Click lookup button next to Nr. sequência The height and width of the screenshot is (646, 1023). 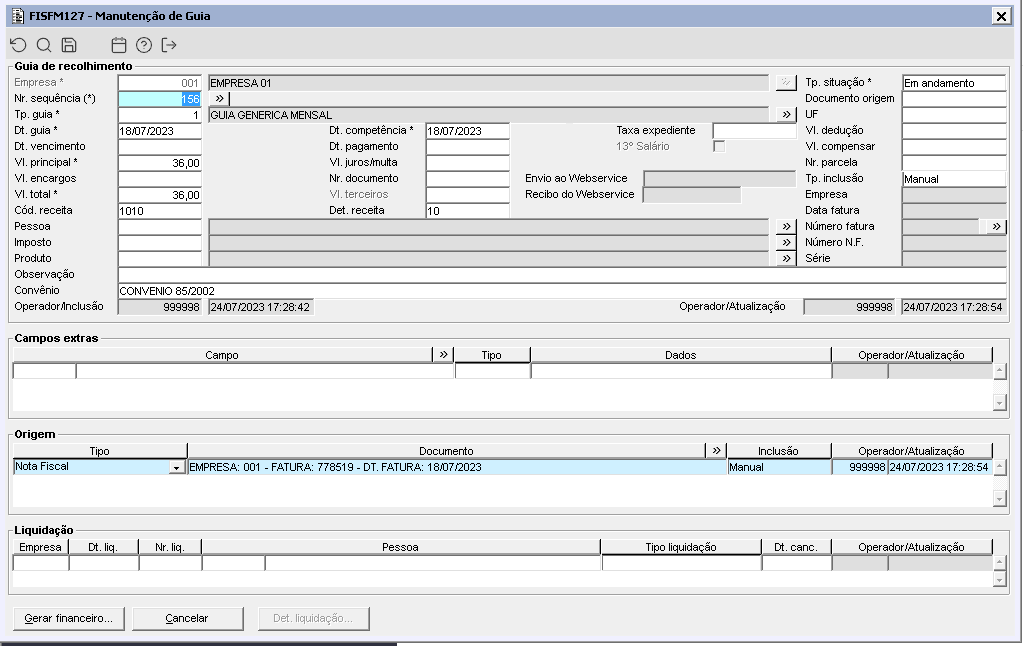219,99
